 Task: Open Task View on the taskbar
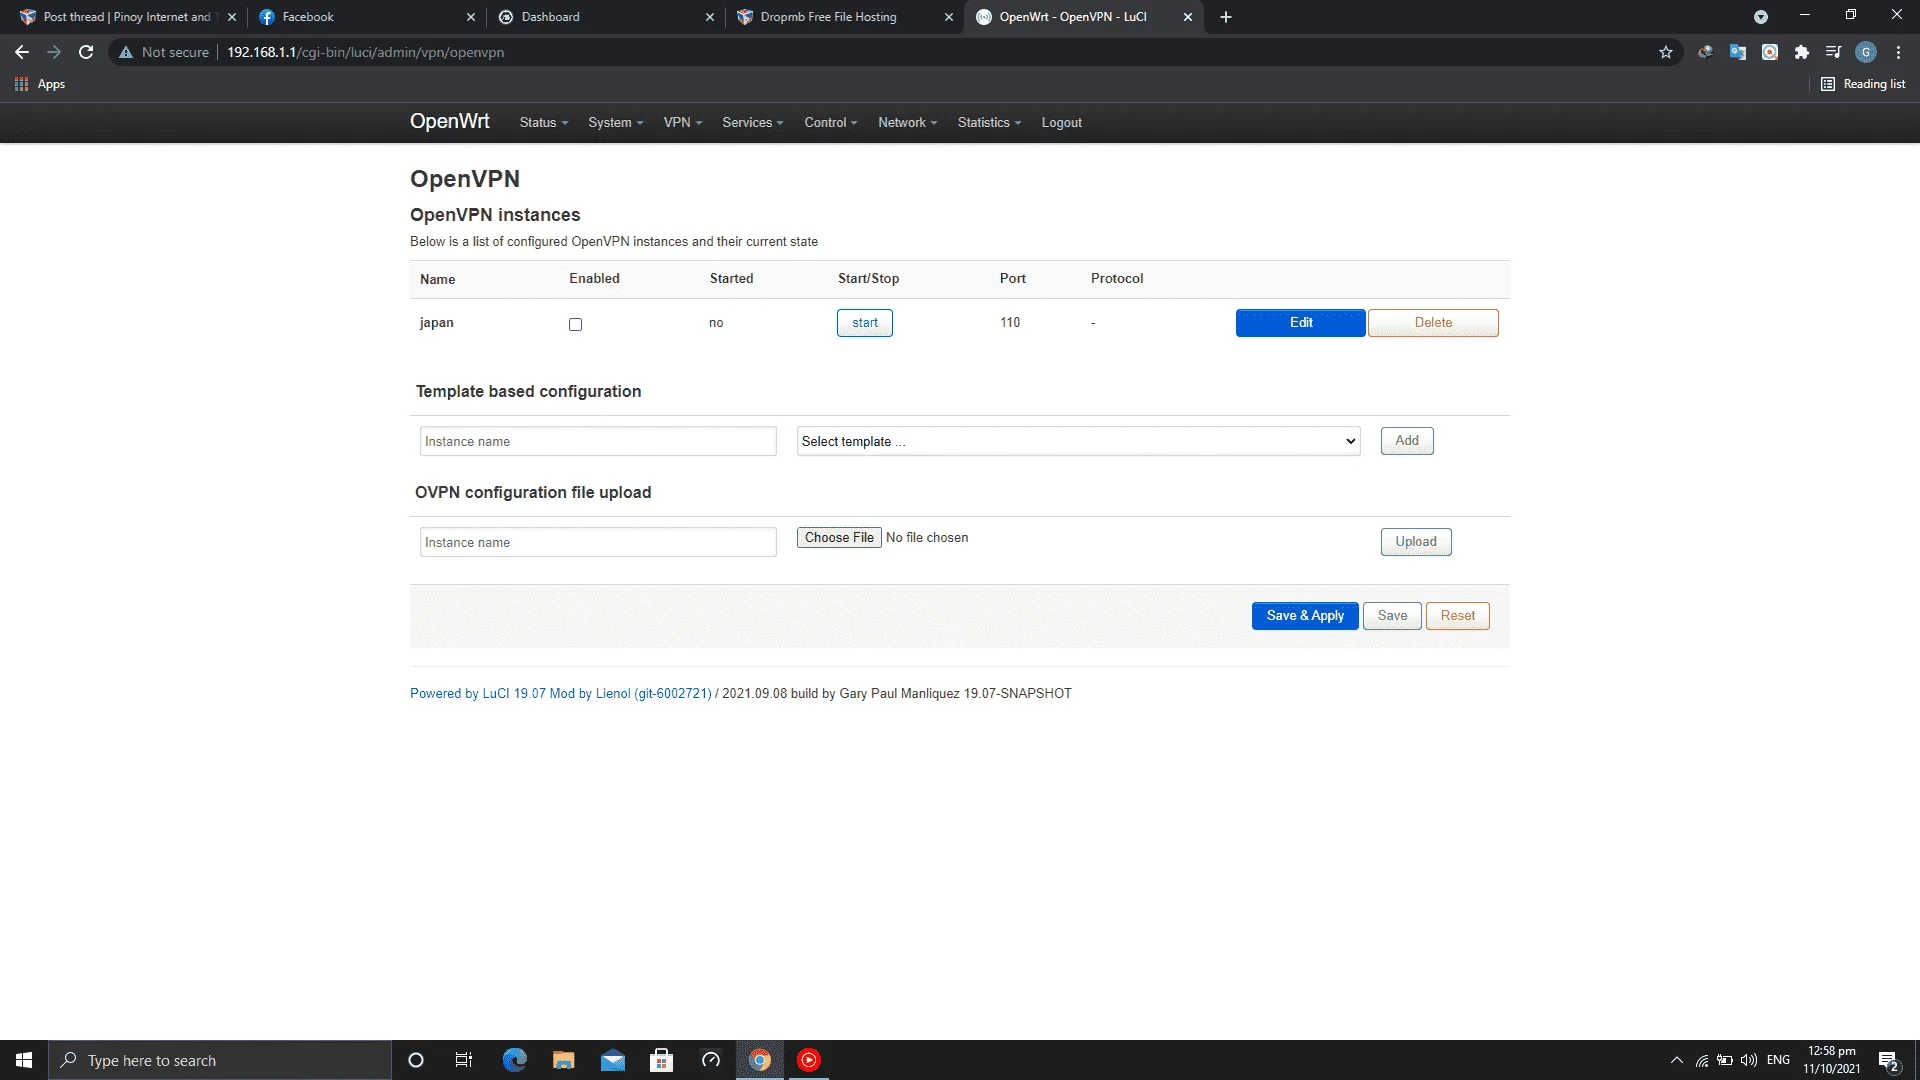(464, 1060)
